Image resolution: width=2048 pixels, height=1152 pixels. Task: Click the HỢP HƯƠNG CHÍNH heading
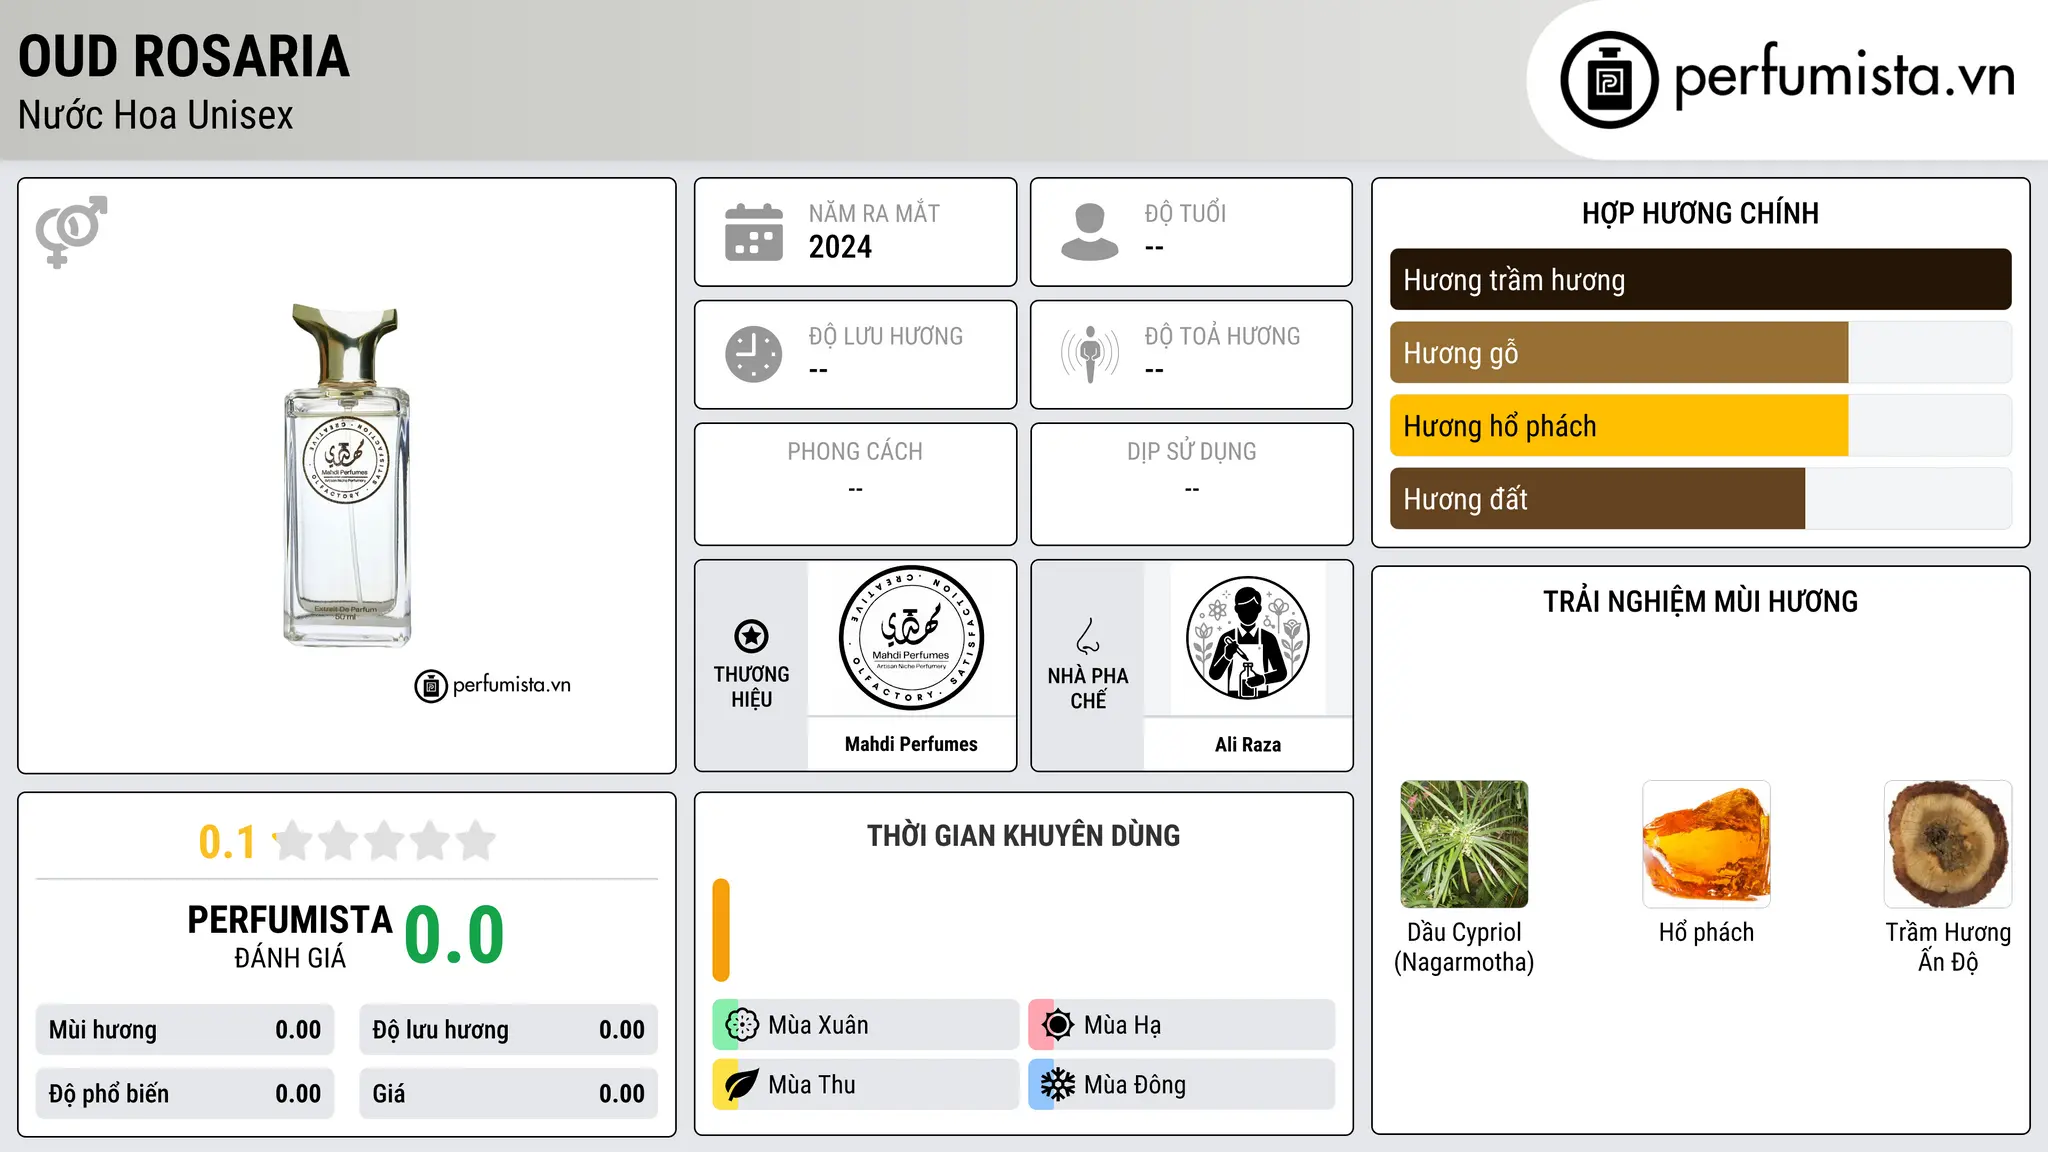point(1700,213)
